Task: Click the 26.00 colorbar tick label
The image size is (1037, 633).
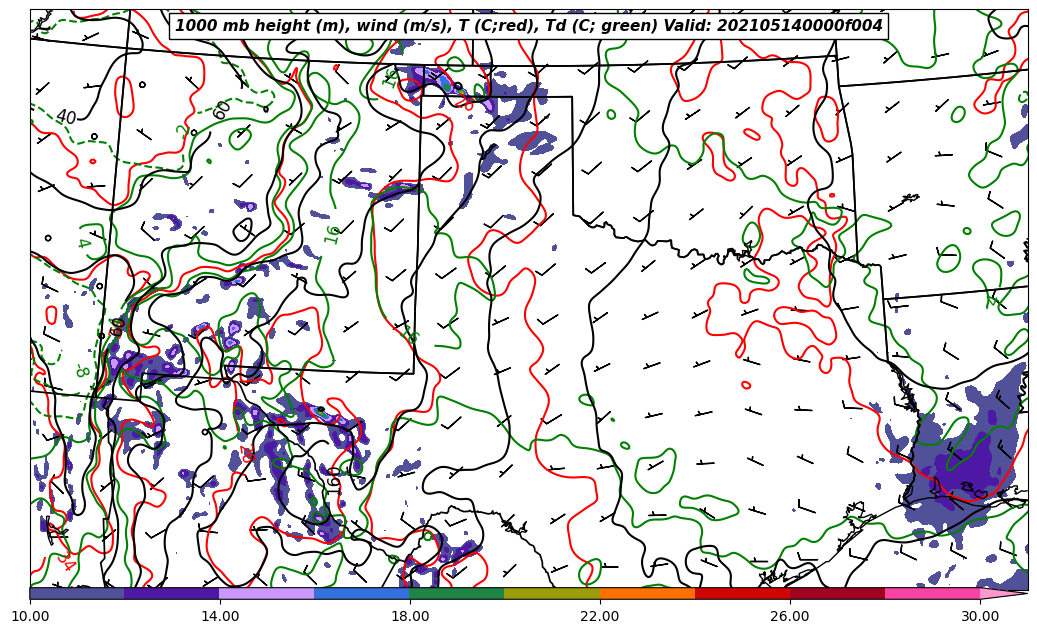Action: point(790,616)
